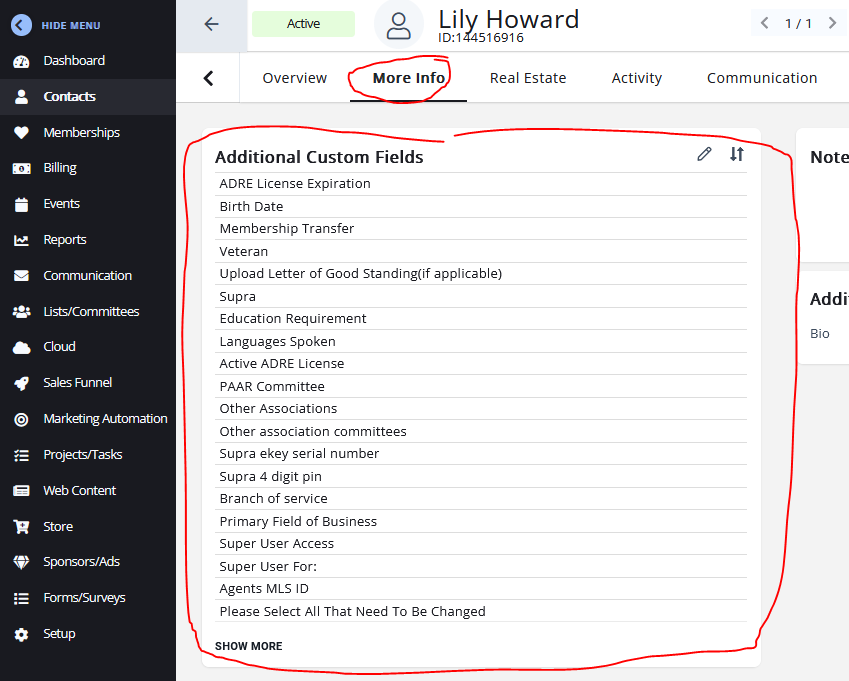
Task: Open Sales Funnel rocket item
Action: 77,383
